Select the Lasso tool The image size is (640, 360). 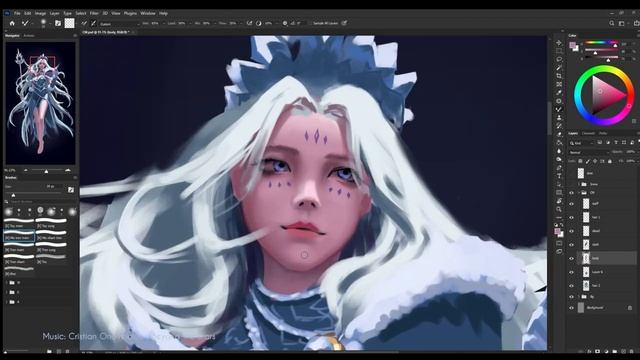(x=559, y=59)
